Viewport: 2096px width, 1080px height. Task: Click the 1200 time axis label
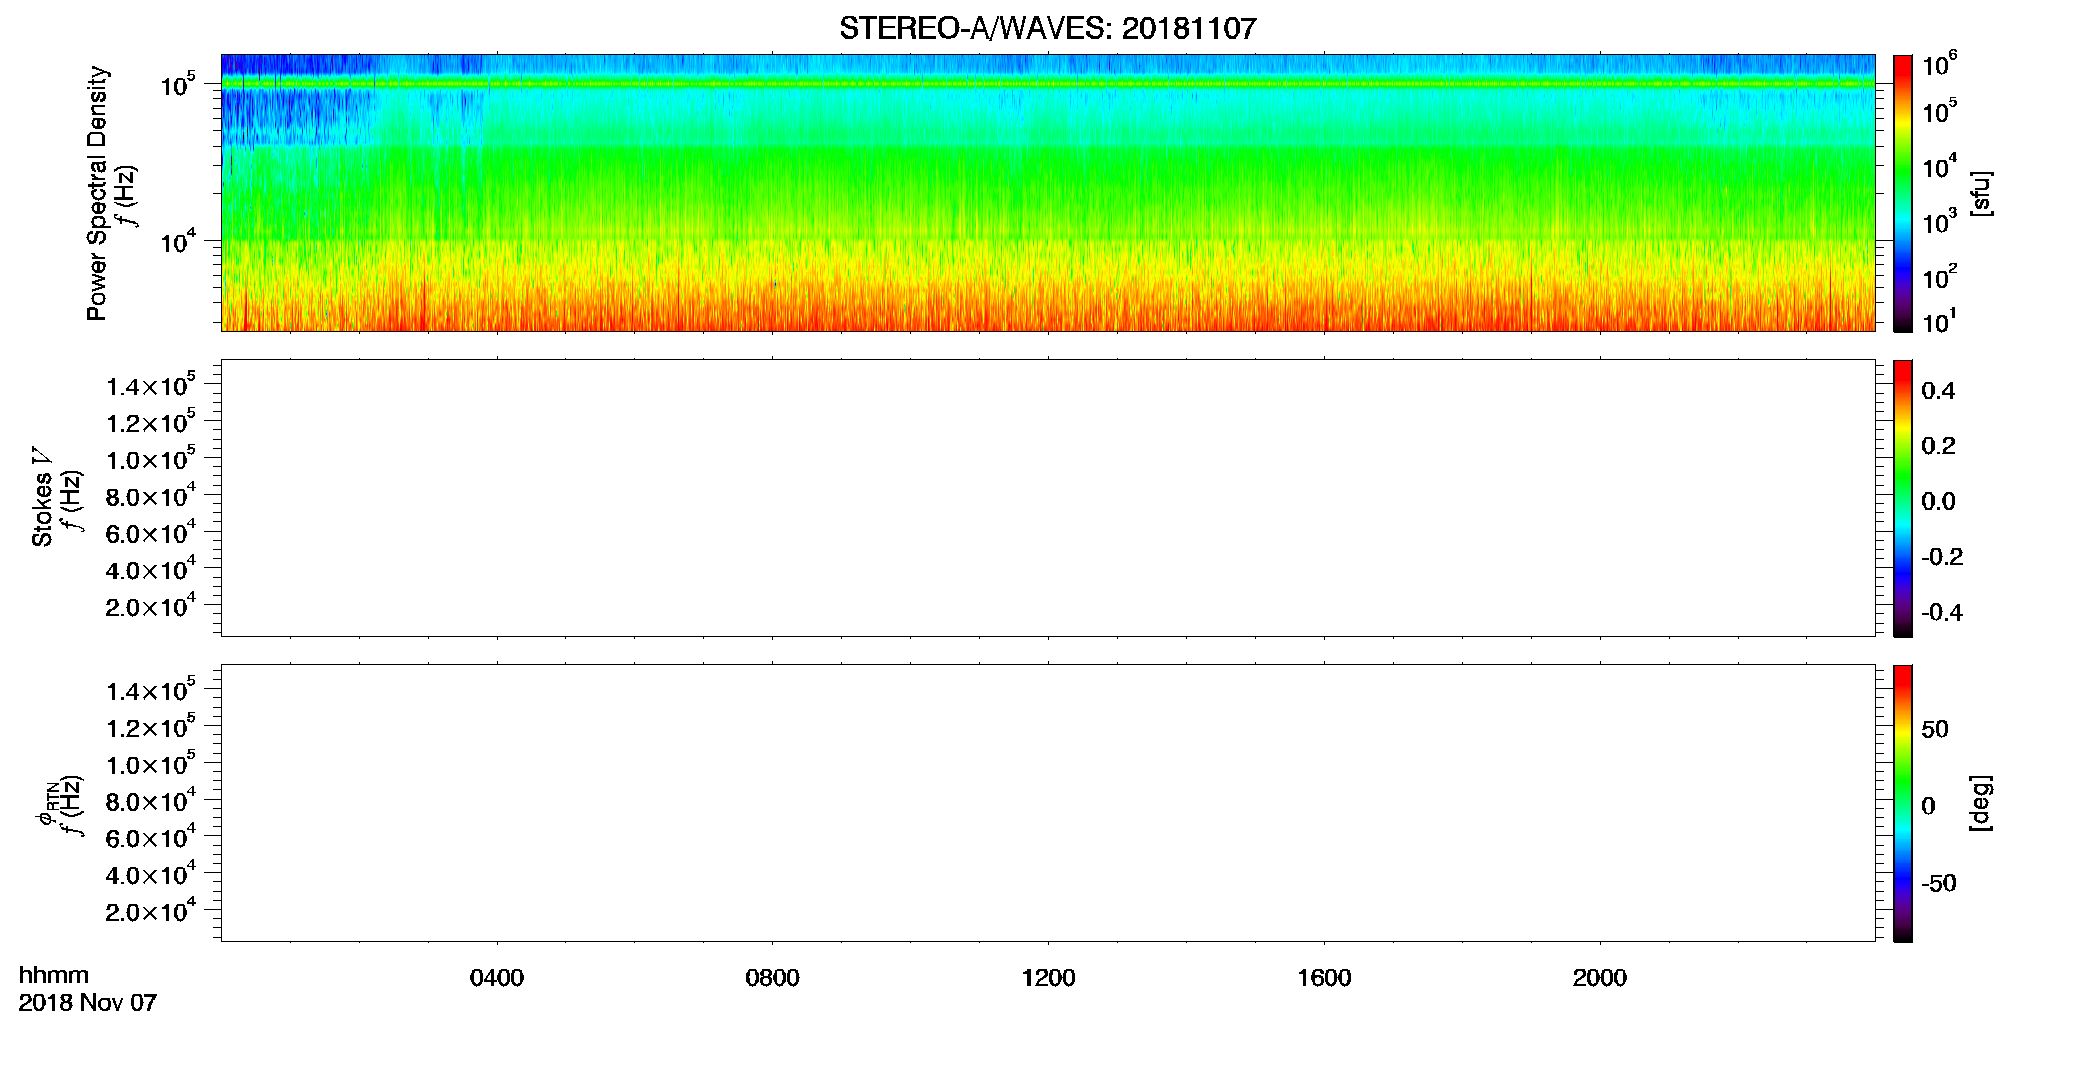(1048, 978)
